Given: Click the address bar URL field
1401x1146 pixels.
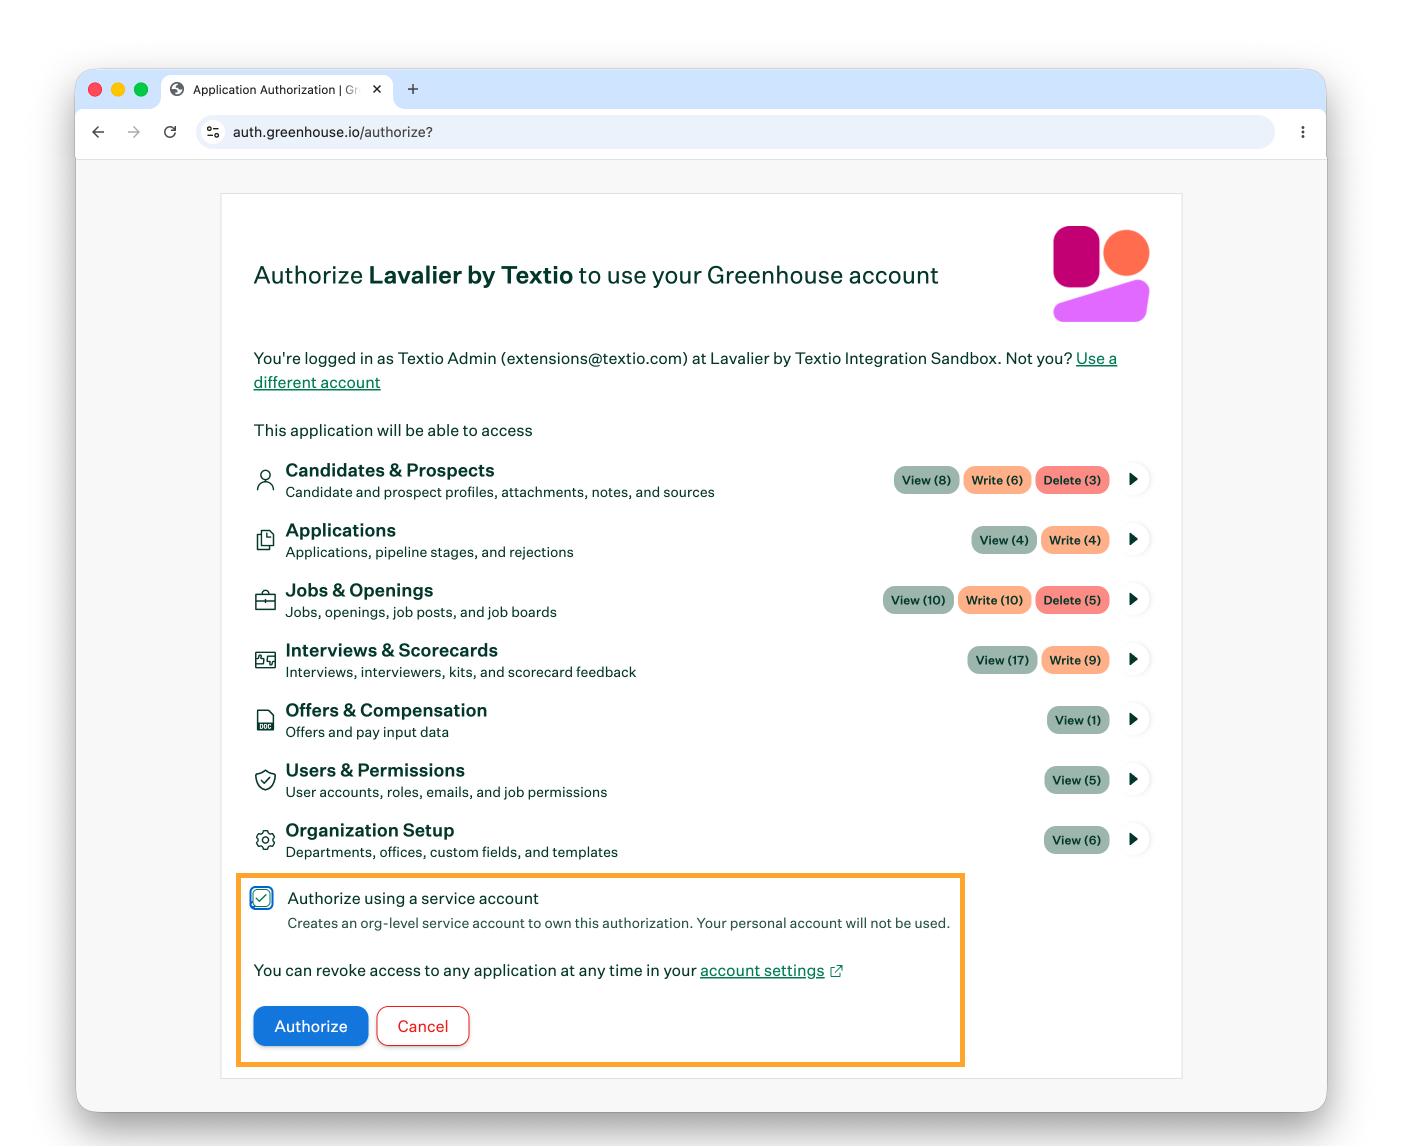Looking at the screenshot, I should 736,132.
